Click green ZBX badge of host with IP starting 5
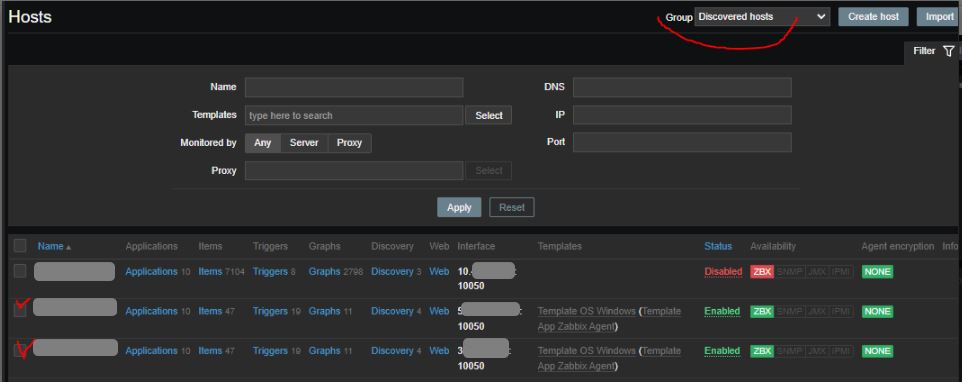Image resolution: width=962 pixels, height=382 pixels. (x=762, y=311)
